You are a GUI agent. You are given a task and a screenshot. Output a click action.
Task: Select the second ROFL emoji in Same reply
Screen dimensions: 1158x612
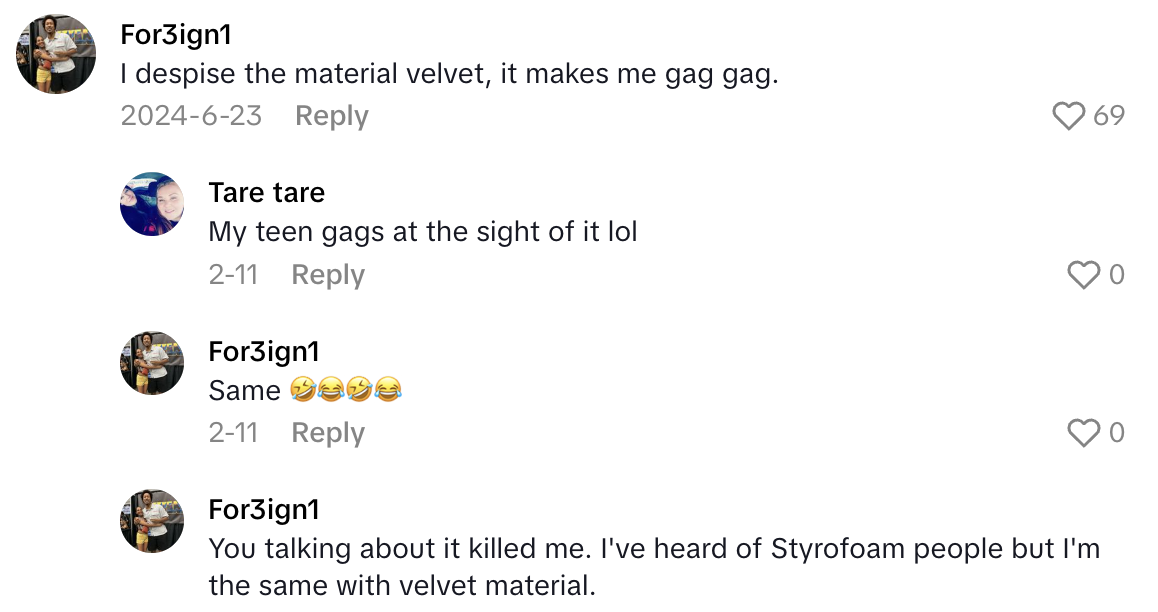(x=360, y=389)
